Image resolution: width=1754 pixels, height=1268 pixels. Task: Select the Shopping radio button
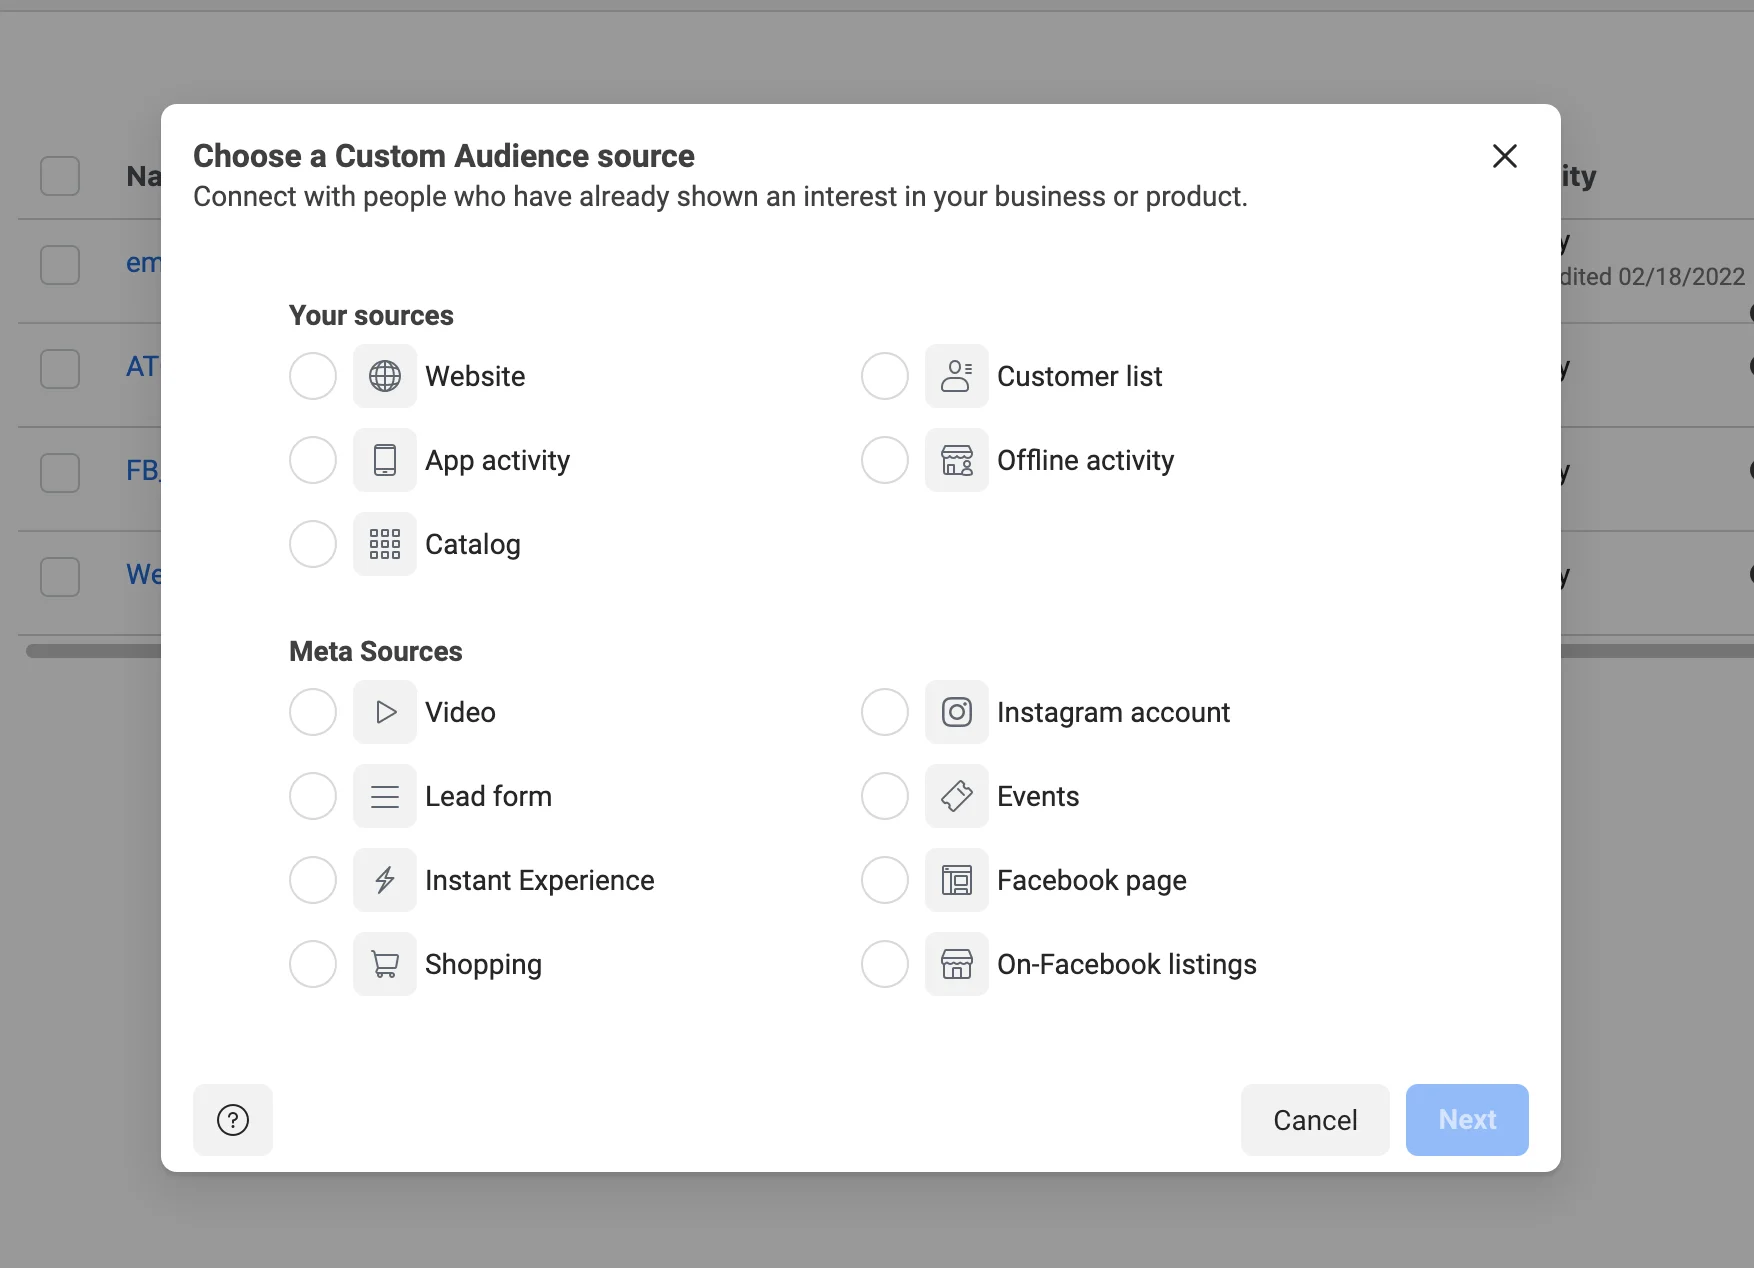click(313, 964)
